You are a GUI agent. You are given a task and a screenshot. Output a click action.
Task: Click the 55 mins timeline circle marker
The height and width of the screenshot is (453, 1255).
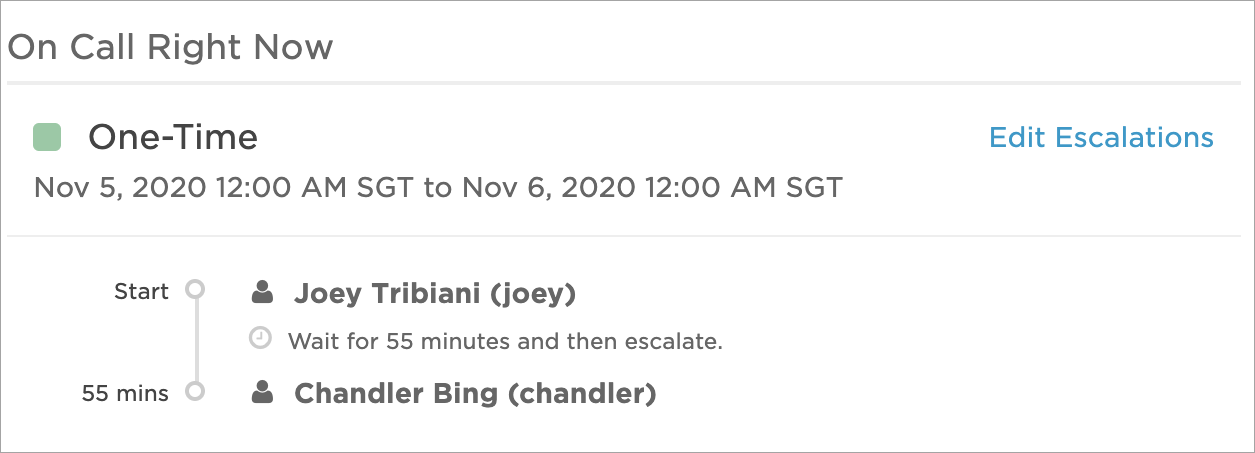pos(196,391)
